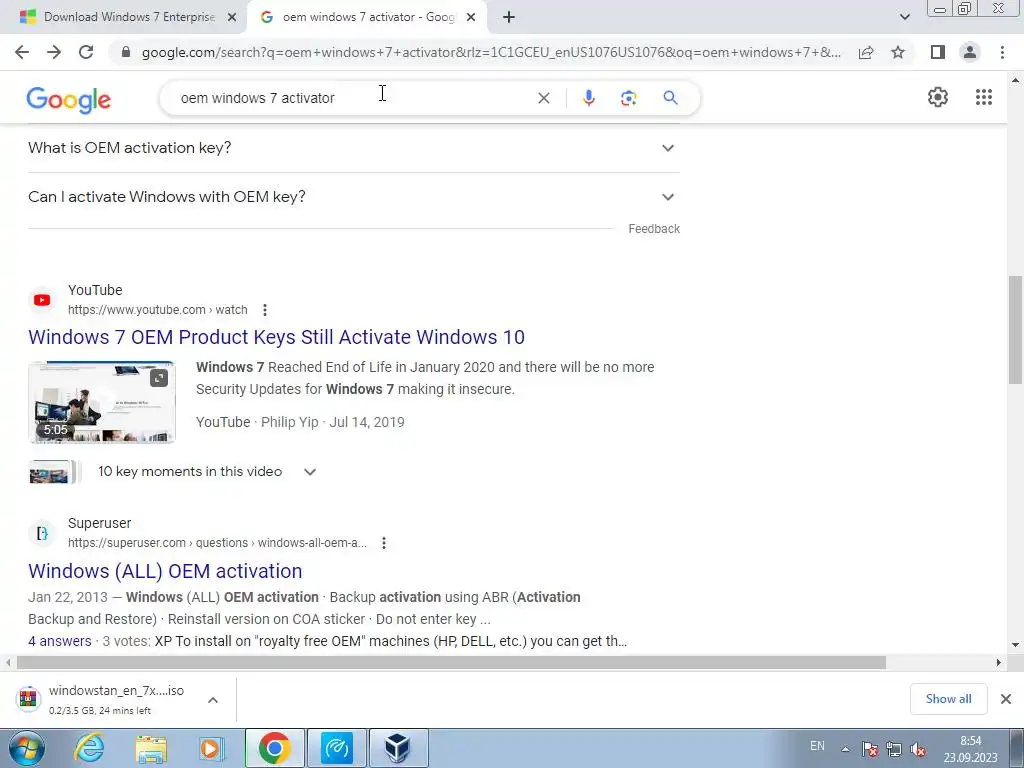Open the Google apps grid
This screenshot has height=768, width=1024.
click(984, 97)
